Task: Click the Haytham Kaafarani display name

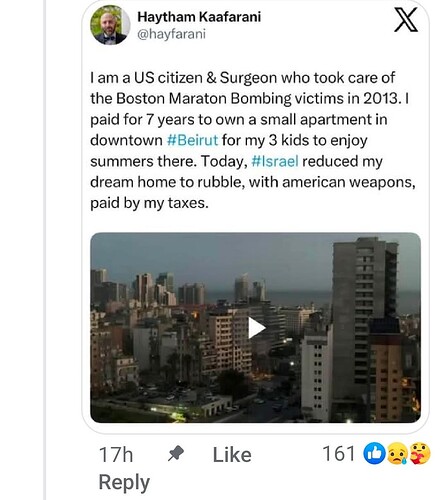Action: 199,17
